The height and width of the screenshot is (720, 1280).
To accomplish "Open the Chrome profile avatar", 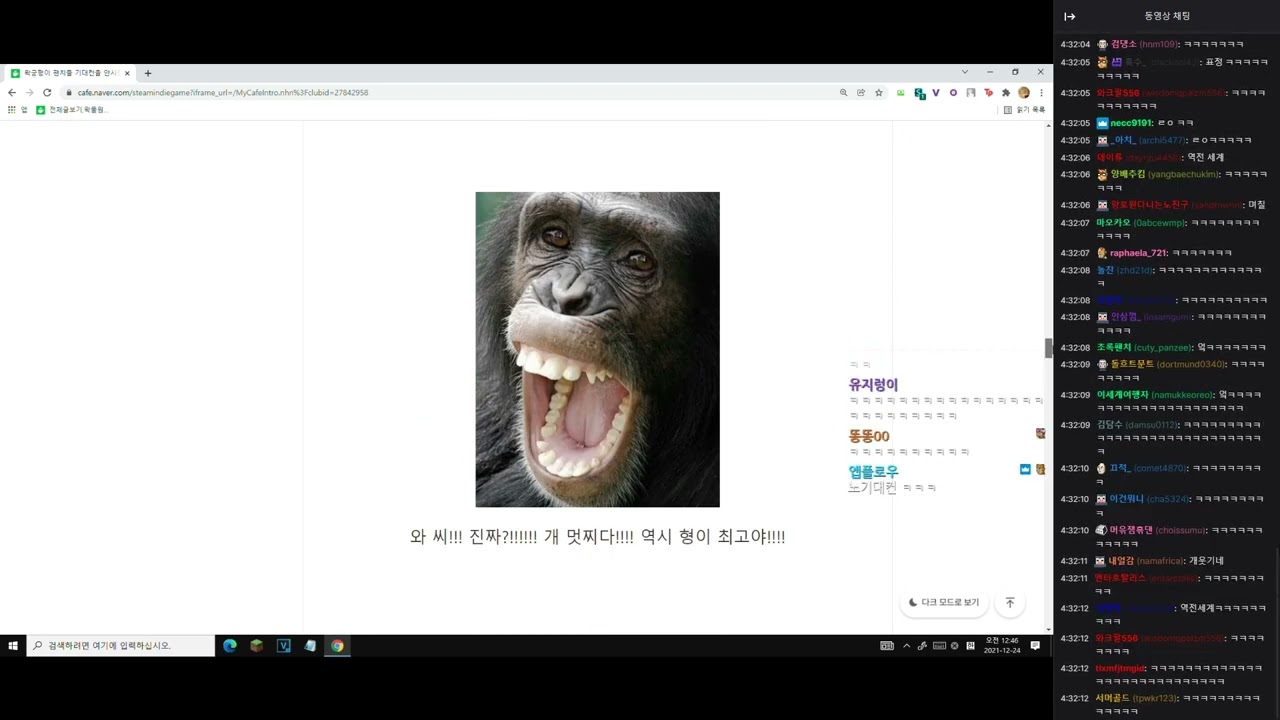I will click(1024, 92).
